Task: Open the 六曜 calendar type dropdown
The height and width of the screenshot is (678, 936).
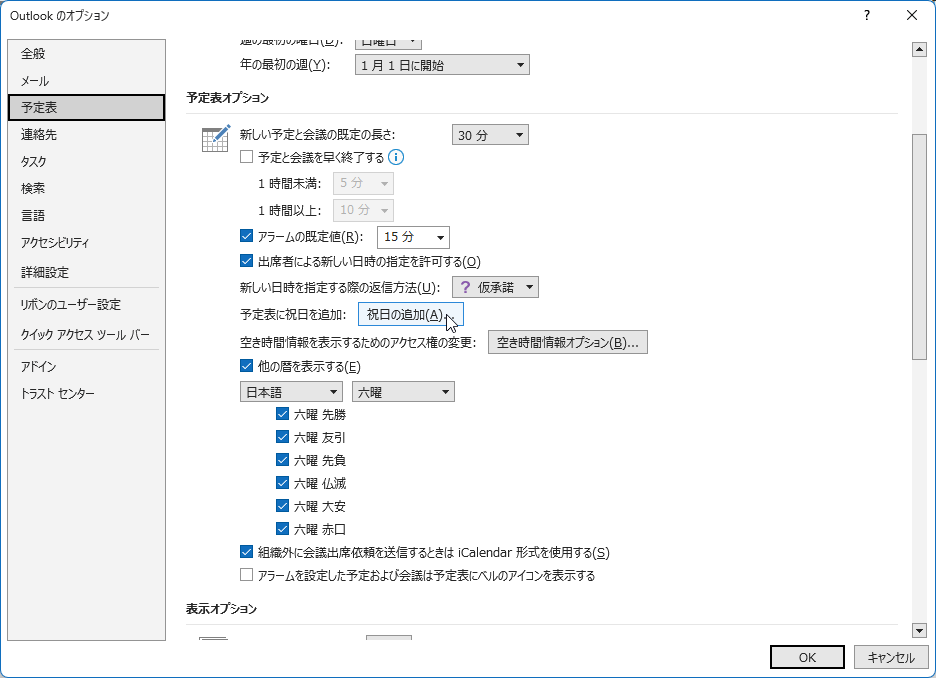Action: [x=404, y=392]
